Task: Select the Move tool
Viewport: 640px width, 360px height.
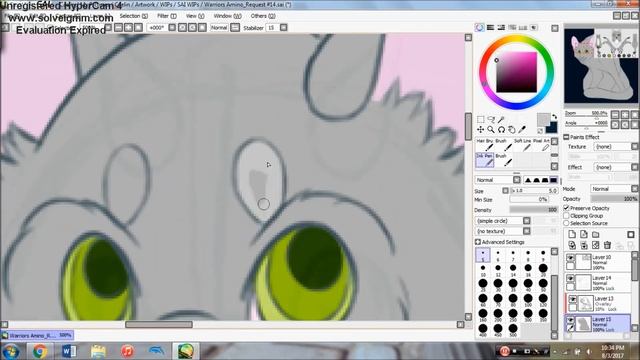Action: [x=480, y=130]
